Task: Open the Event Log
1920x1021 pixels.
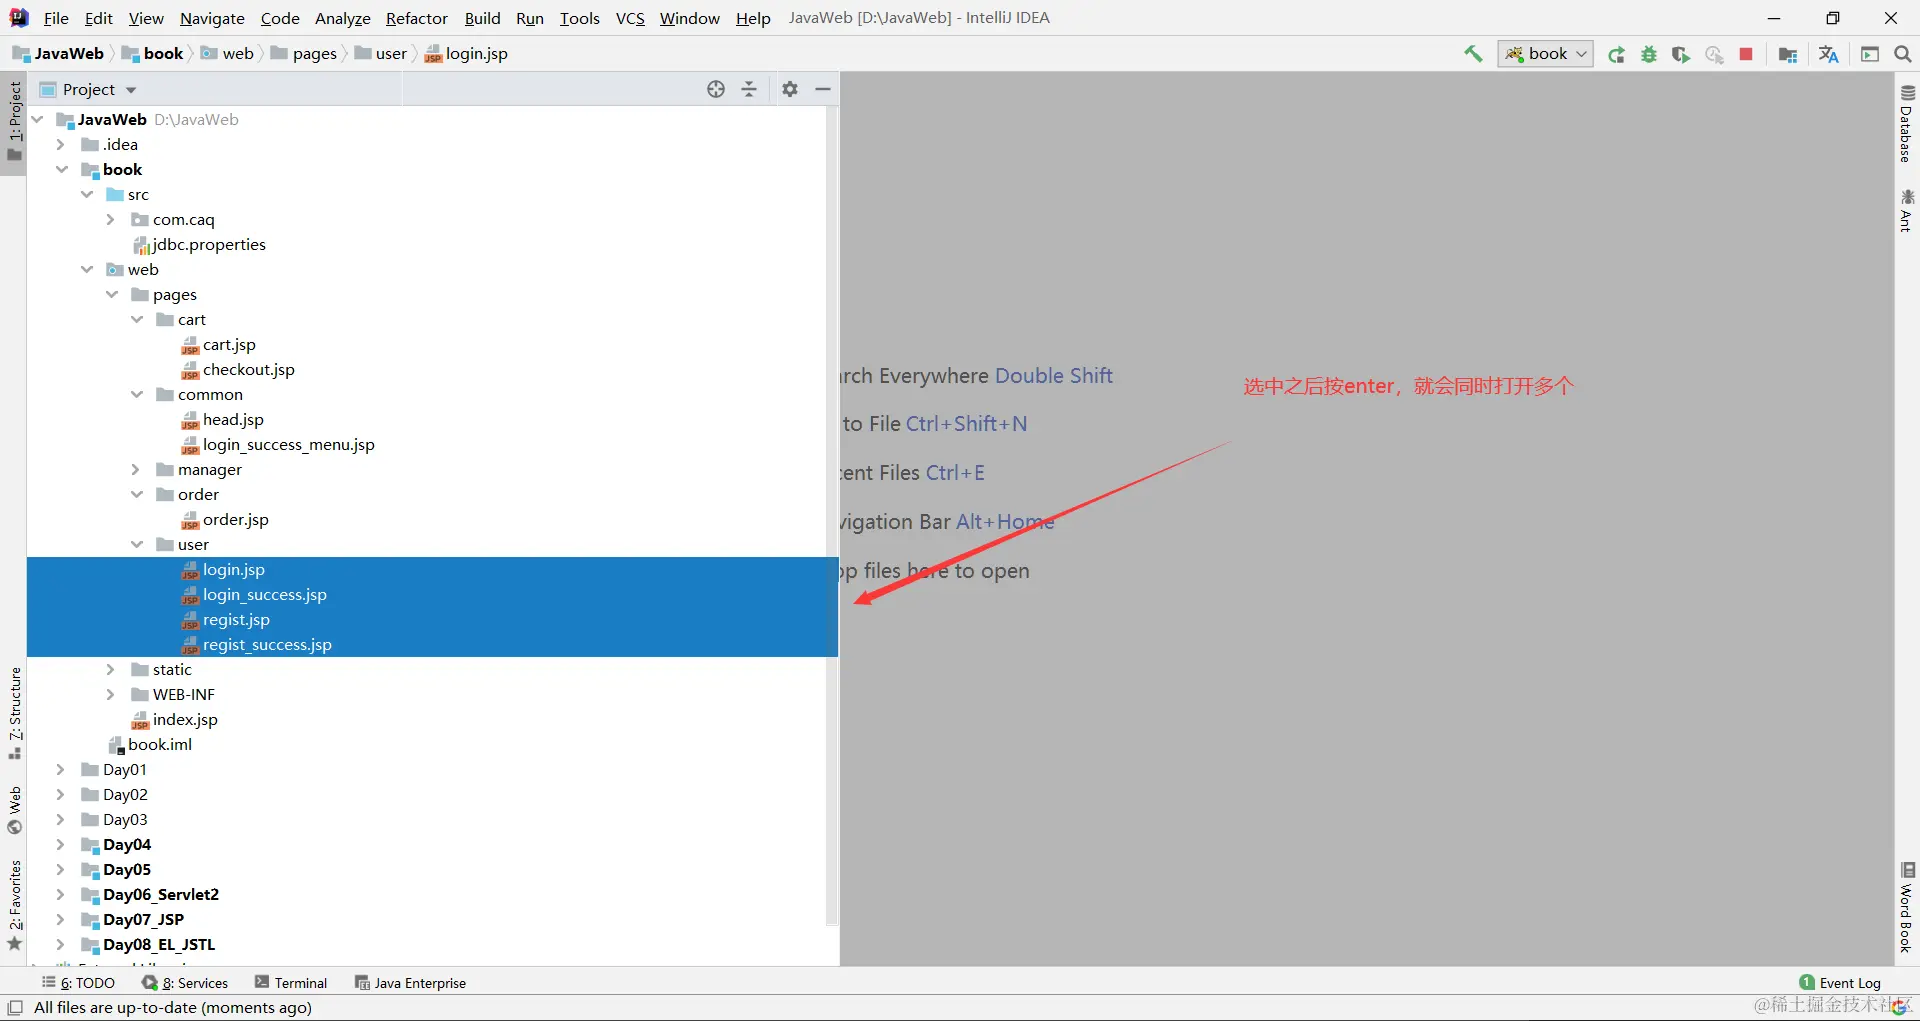Action: tap(1840, 983)
